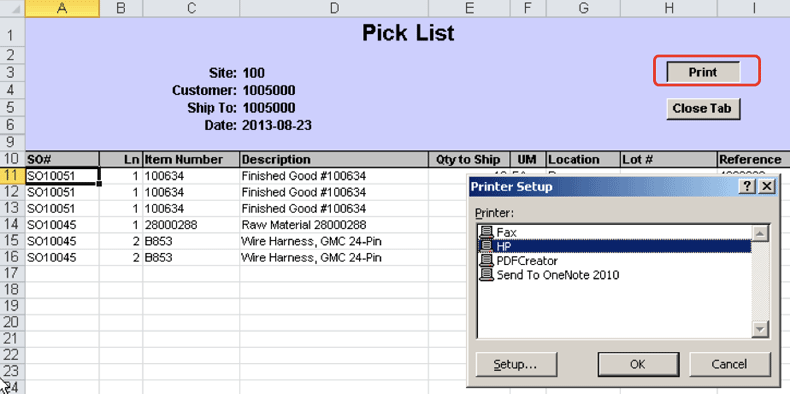Confirm printer selection with OK
Image resolution: width=790 pixels, height=394 pixels.
point(638,364)
